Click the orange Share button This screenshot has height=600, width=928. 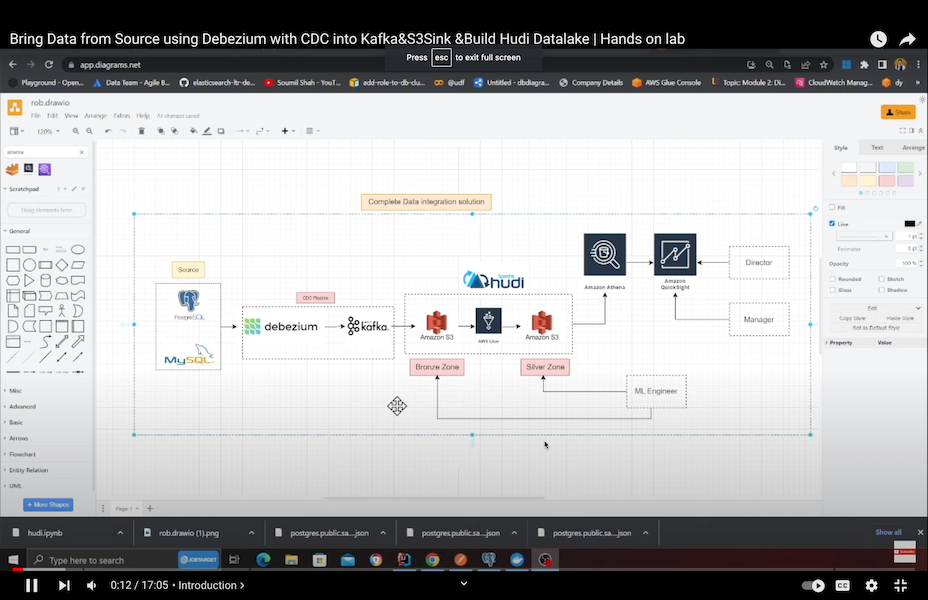[x=897, y=112]
